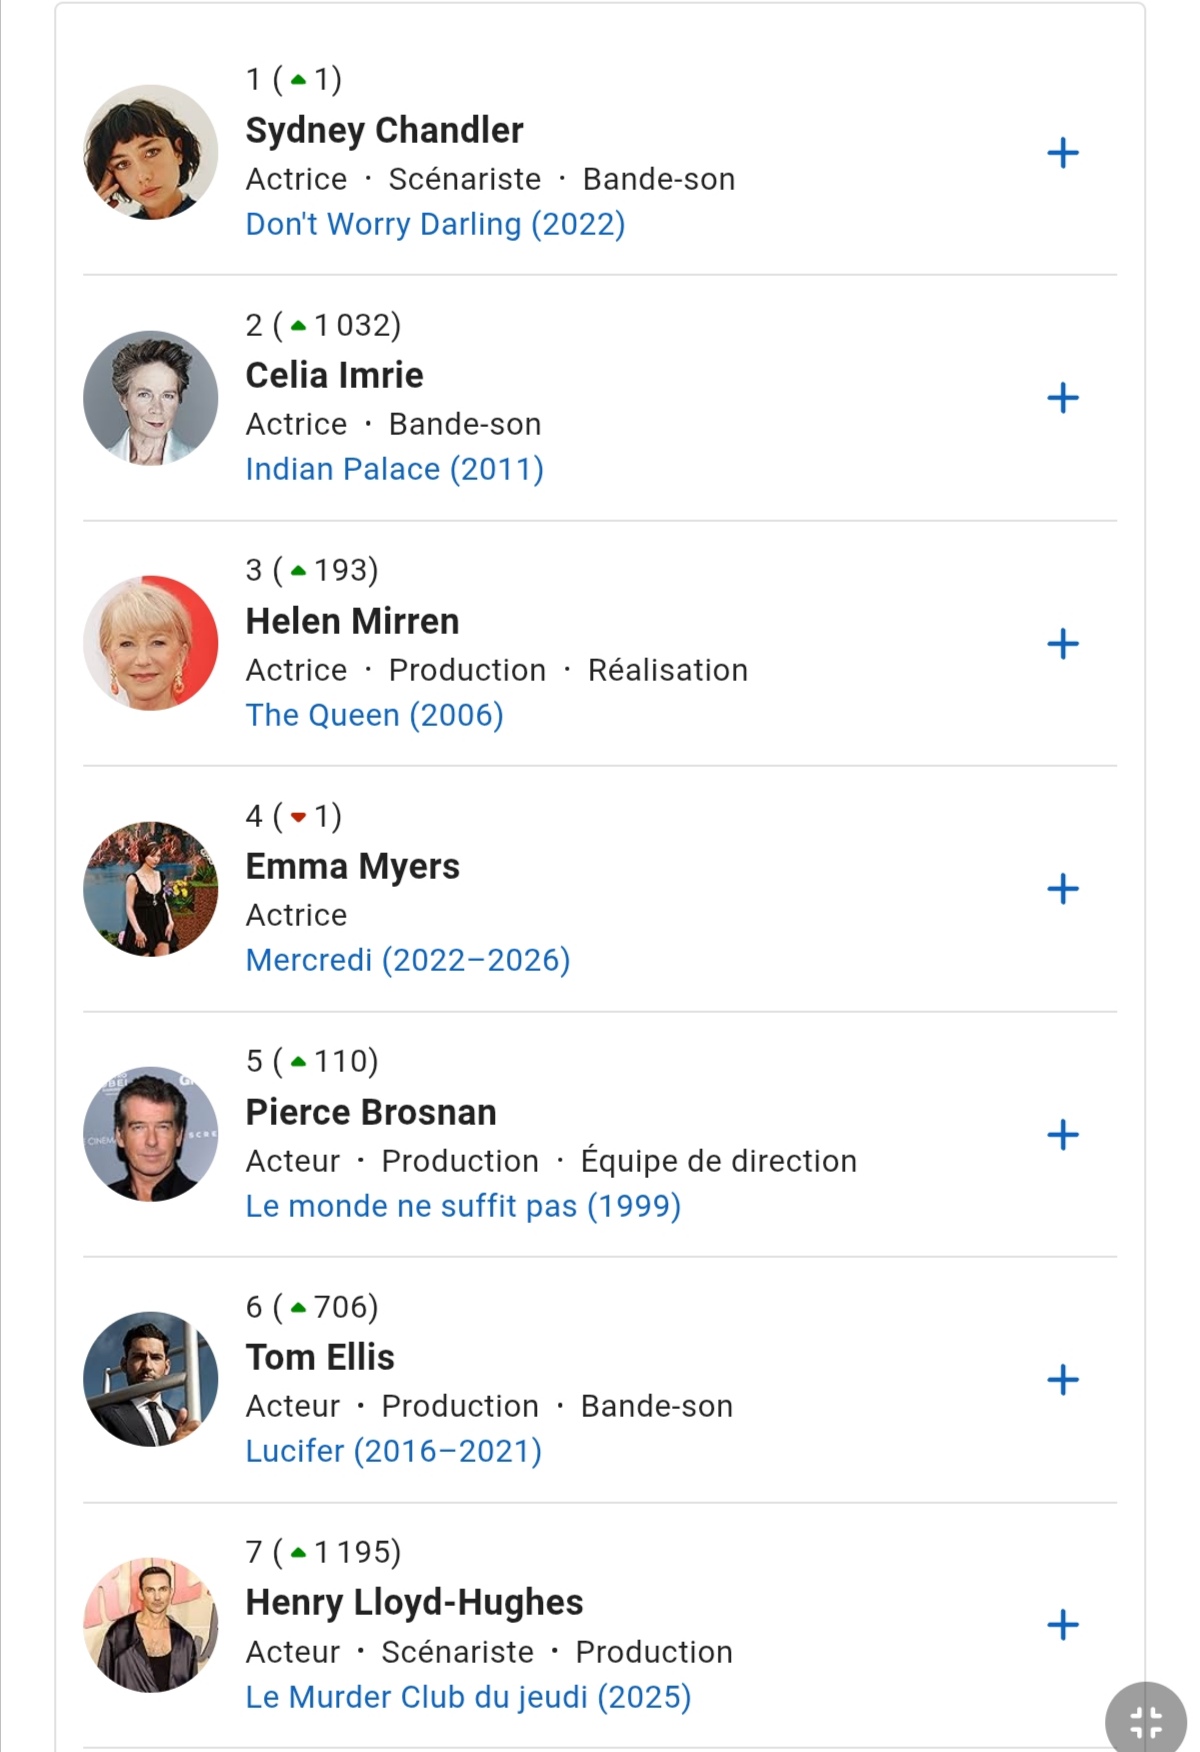Screen dimensions: 1200x1752
Task: Open the Don't Worry Darling (2022) link
Action: (435, 224)
